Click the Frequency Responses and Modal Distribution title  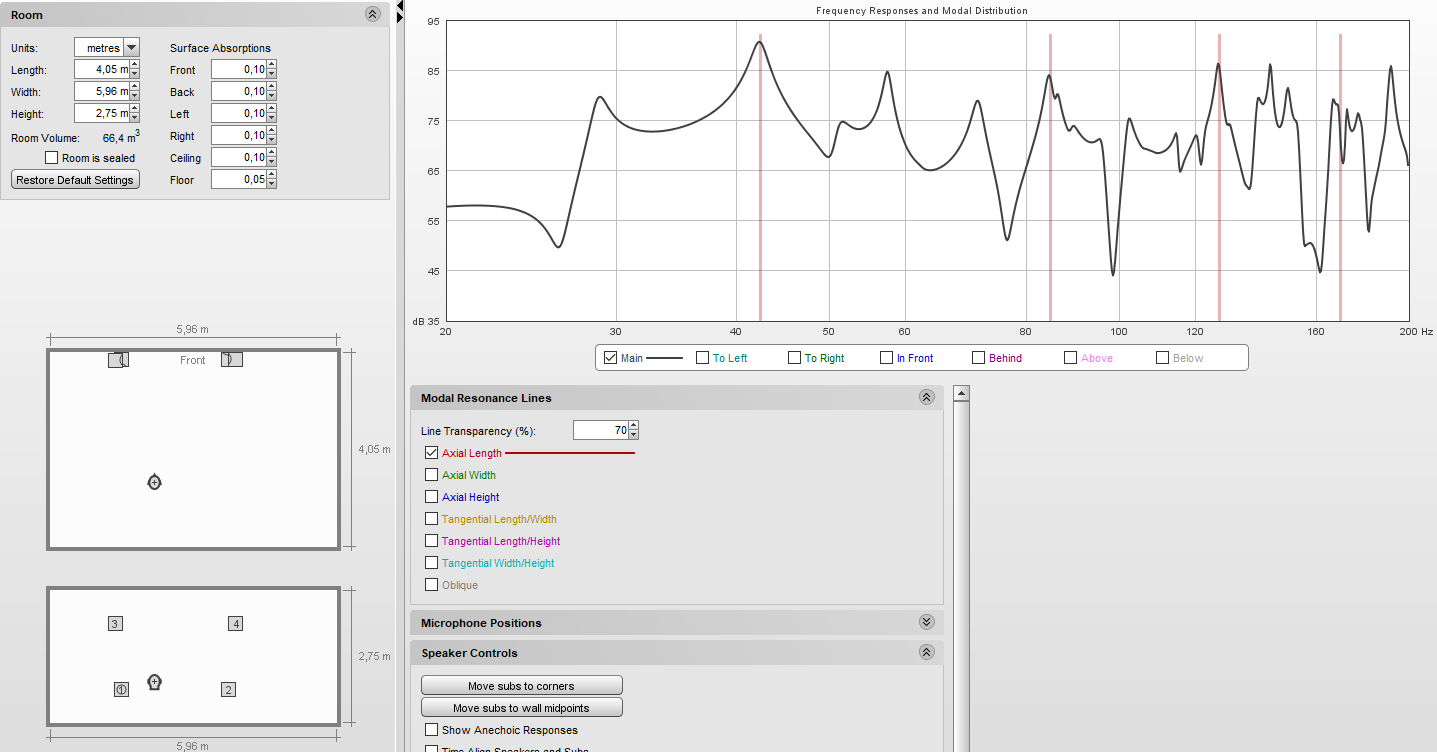[921, 10]
